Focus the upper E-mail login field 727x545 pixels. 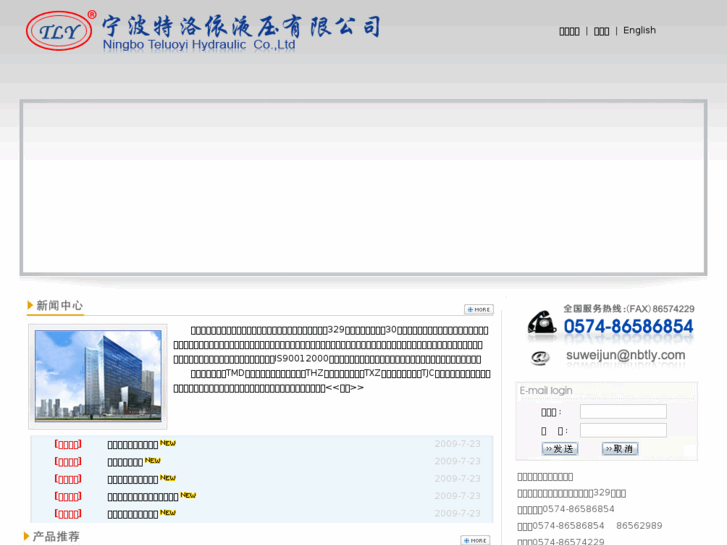click(x=623, y=411)
